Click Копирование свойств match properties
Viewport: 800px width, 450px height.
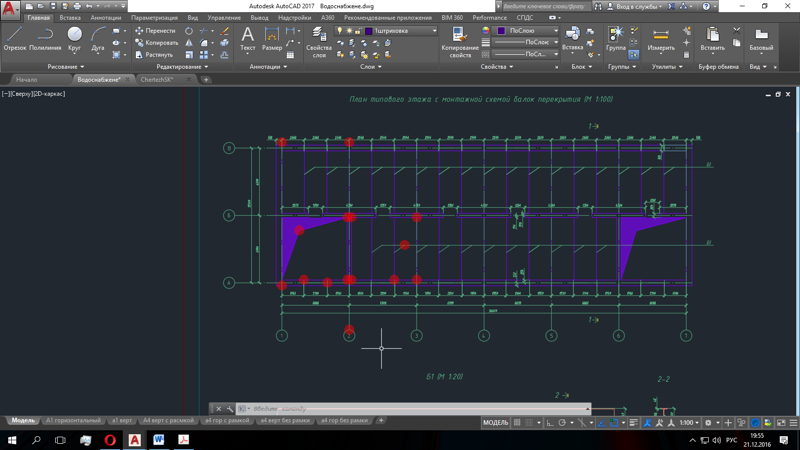[460, 42]
